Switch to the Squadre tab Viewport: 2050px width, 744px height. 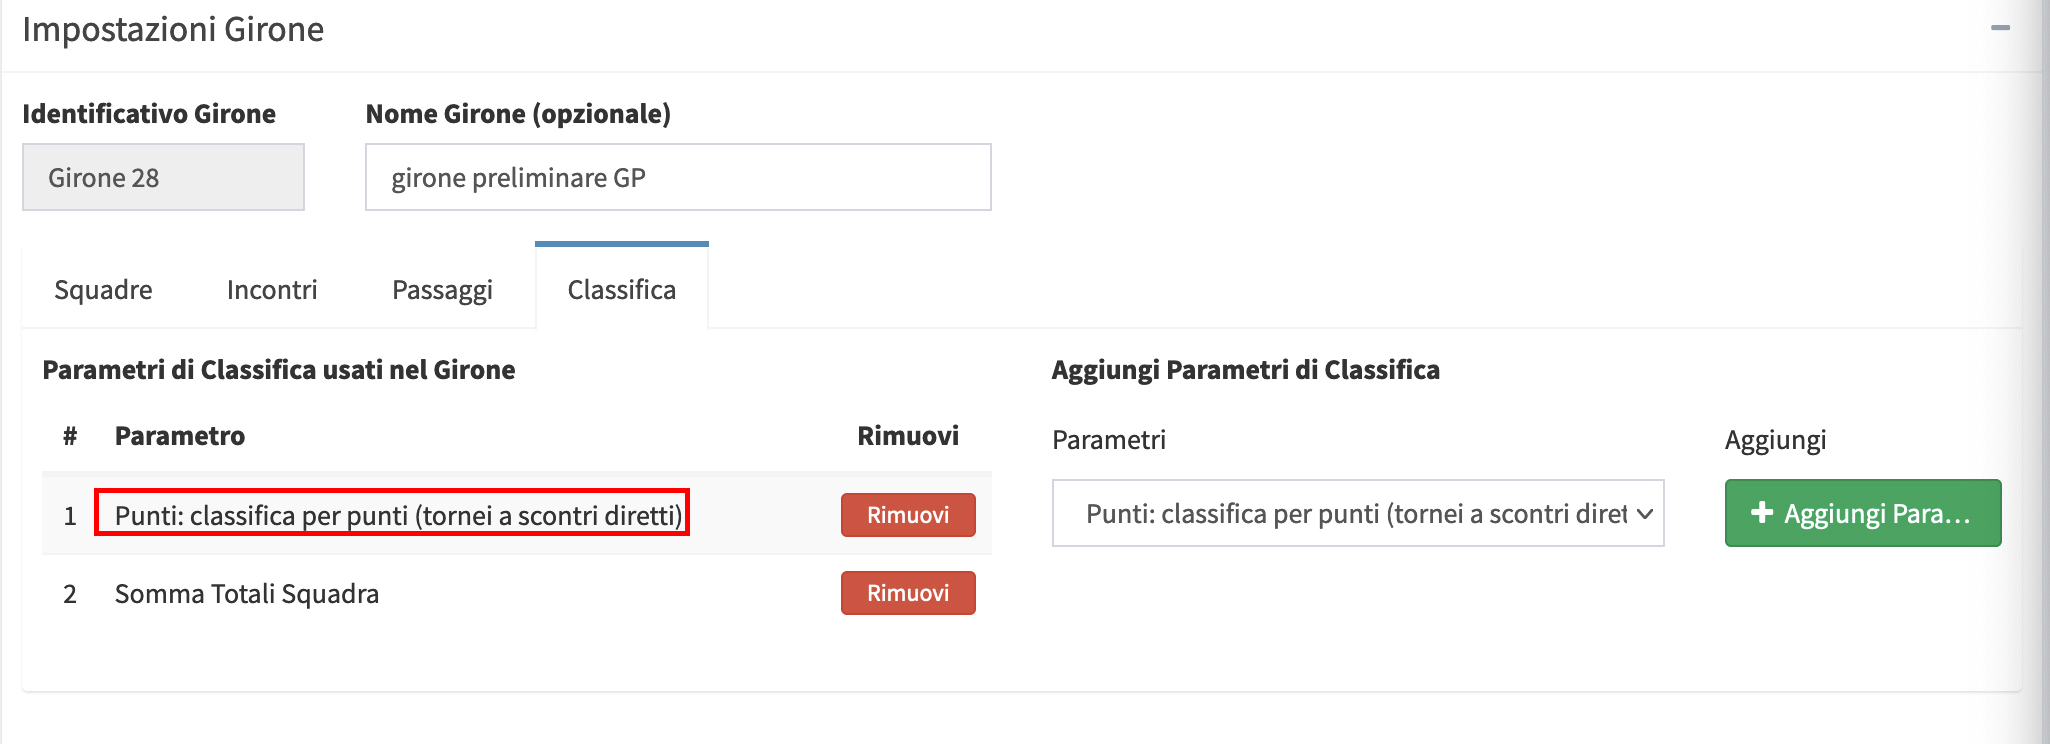tap(103, 290)
